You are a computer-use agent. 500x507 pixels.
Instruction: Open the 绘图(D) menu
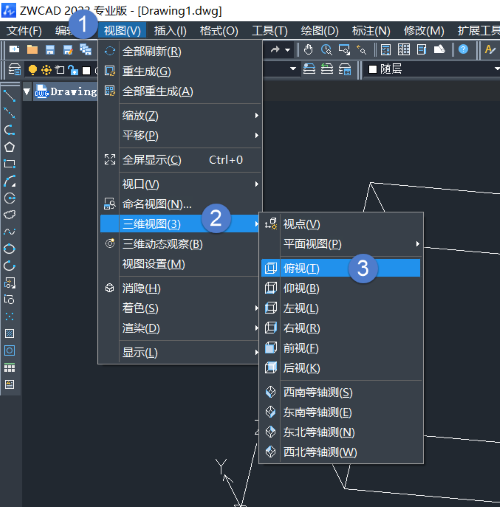pyautogui.click(x=319, y=31)
